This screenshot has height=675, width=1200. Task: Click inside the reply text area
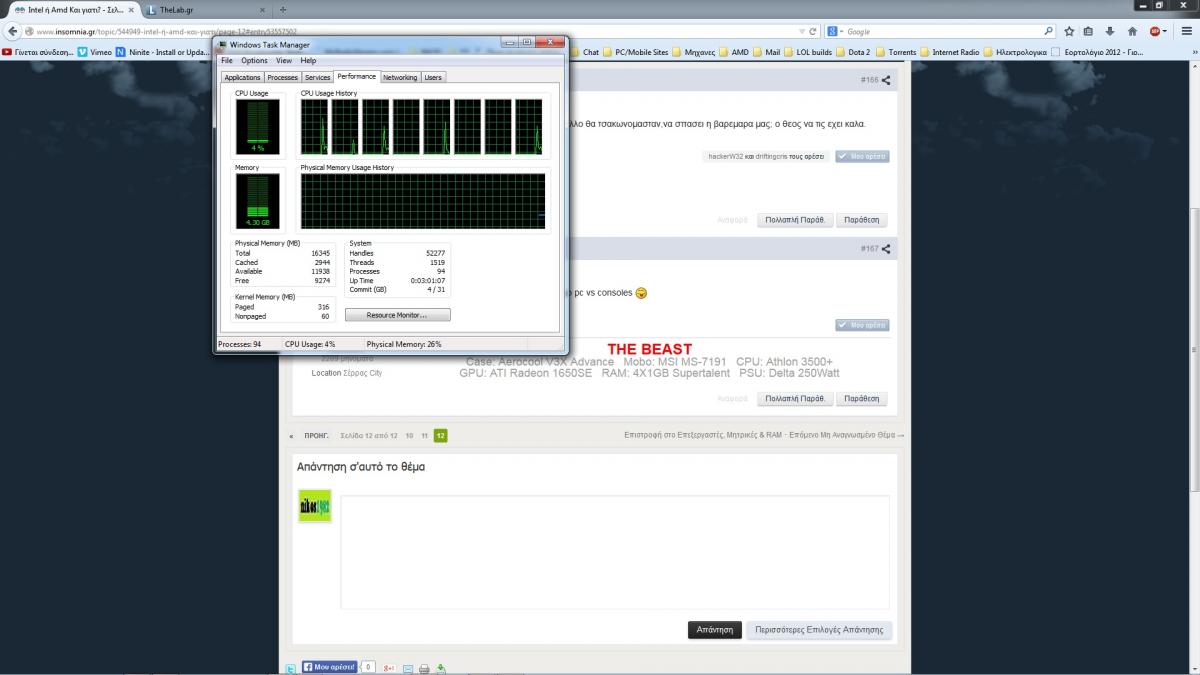pyautogui.click(x=614, y=551)
